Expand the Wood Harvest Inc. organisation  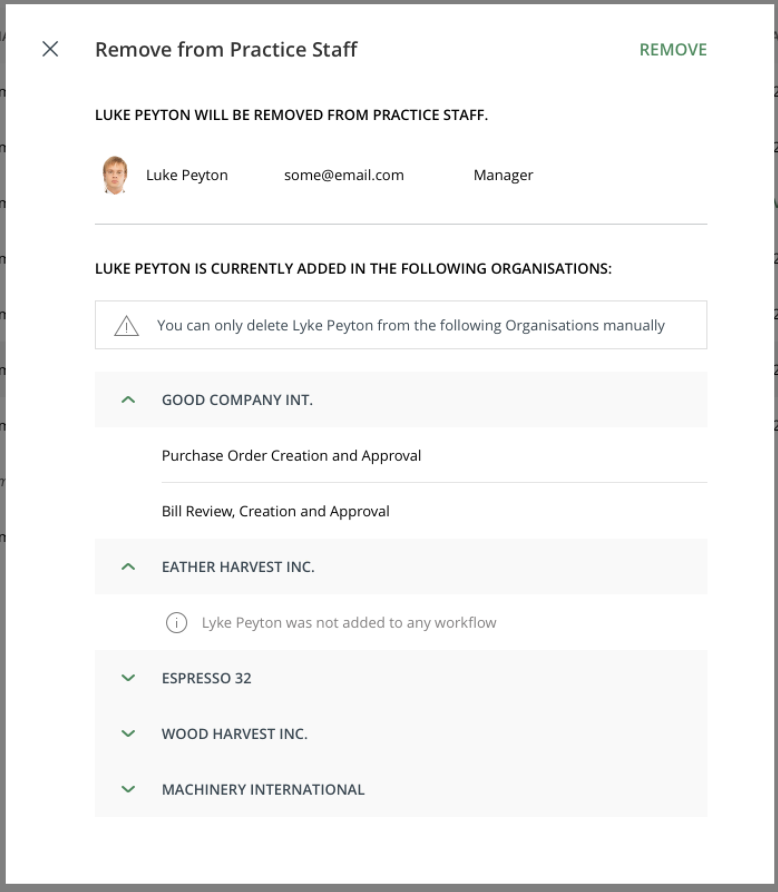pyautogui.click(x=127, y=734)
